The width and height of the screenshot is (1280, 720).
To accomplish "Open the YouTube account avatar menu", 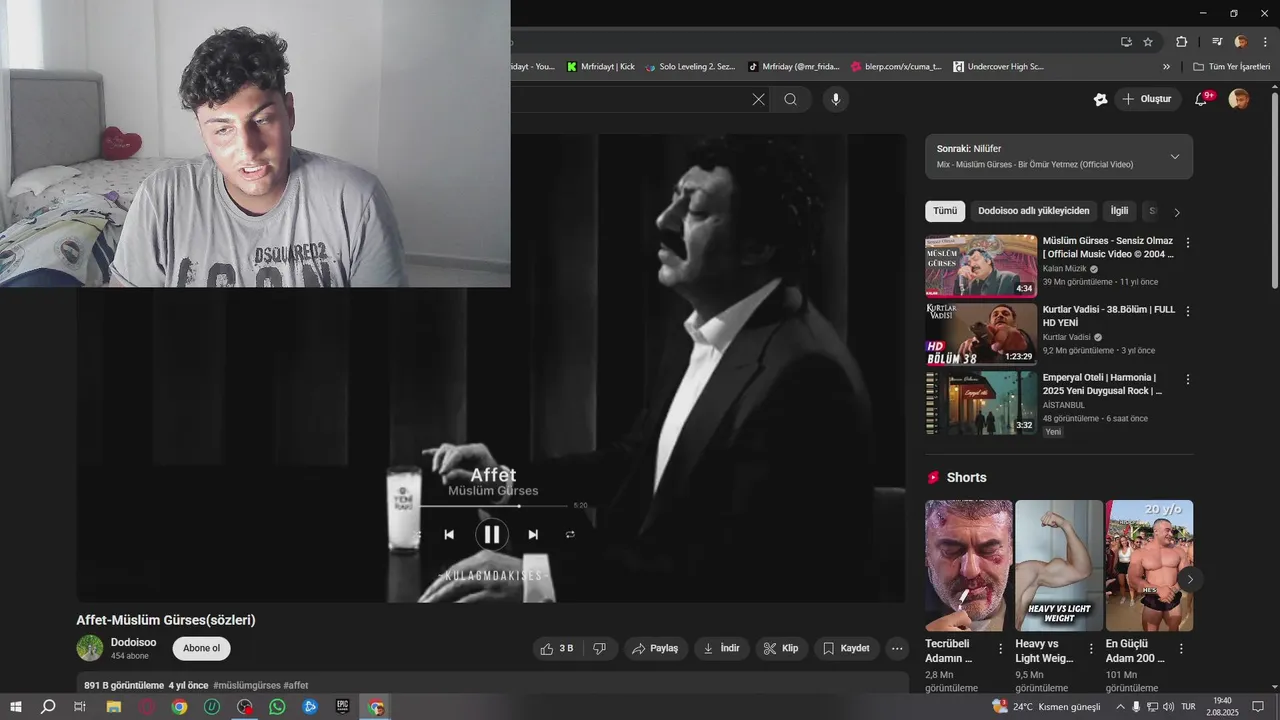I will click(x=1239, y=99).
